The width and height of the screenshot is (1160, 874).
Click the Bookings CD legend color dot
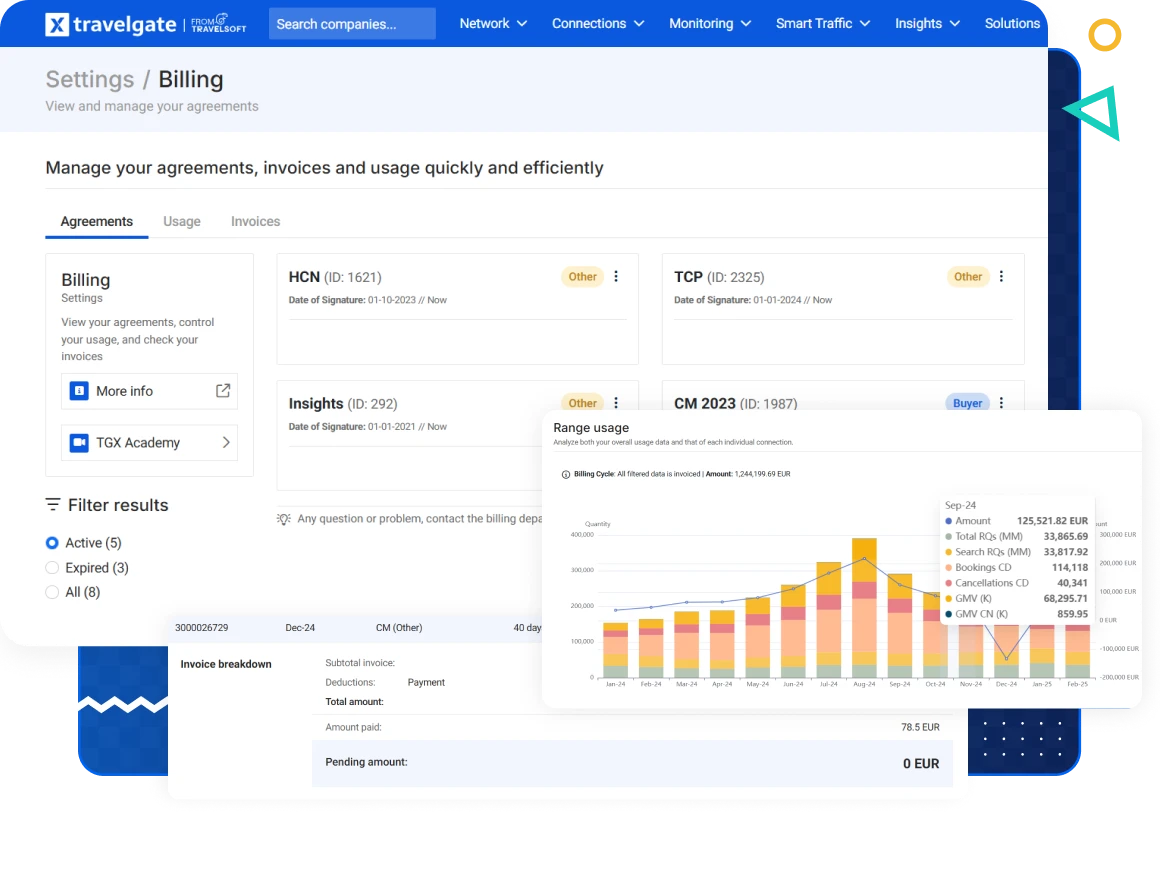[x=948, y=568]
